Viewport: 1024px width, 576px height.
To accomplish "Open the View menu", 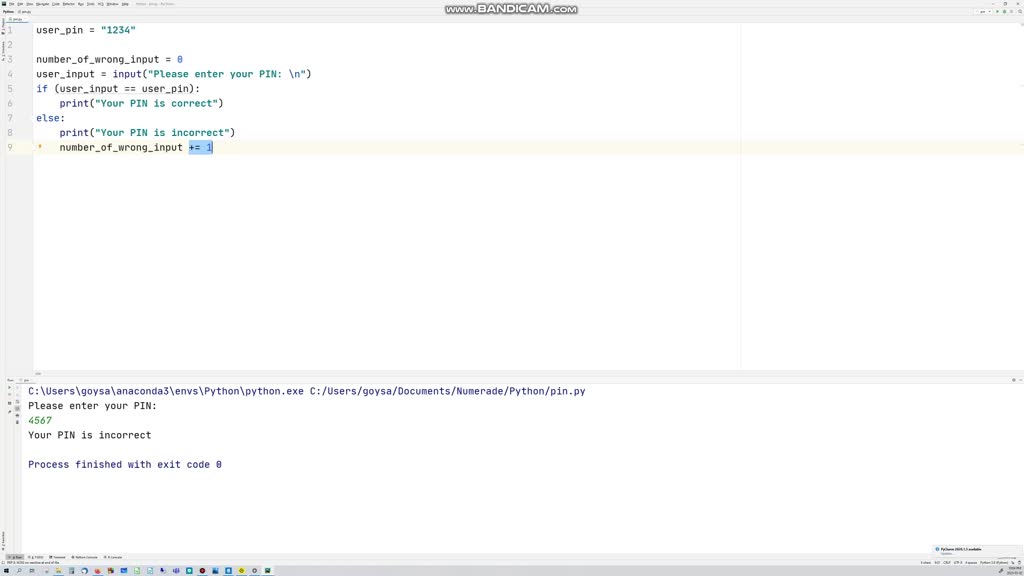I will (x=29, y=4).
